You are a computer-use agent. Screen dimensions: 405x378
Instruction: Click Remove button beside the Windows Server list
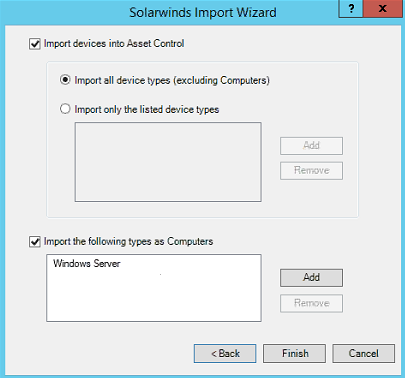tap(311, 303)
